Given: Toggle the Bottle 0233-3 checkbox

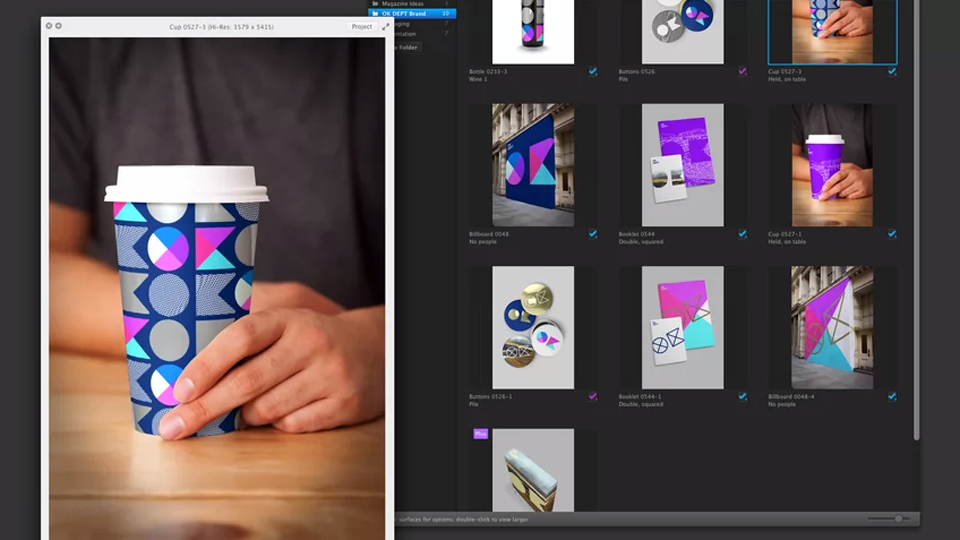Looking at the screenshot, I should (x=593, y=72).
